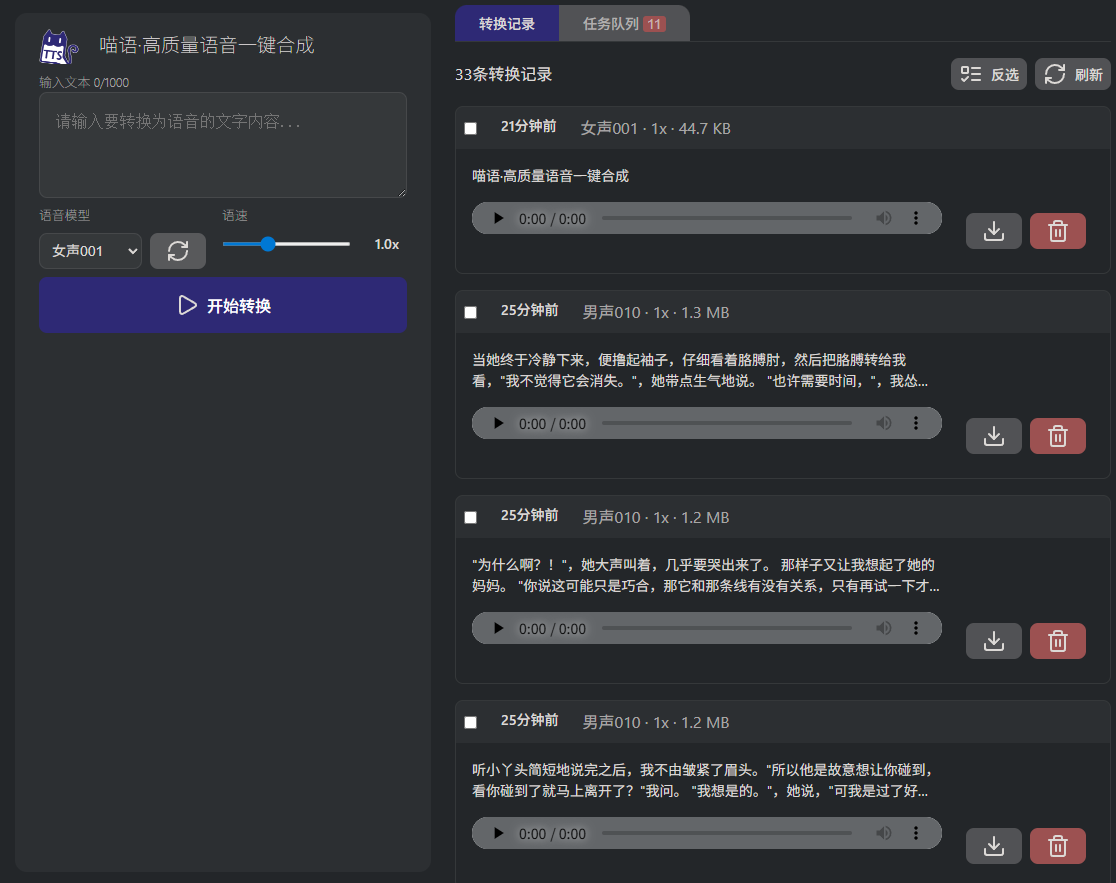
Task: Play the audio starting 当她终于冷静下来
Action: click(x=498, y=423)
